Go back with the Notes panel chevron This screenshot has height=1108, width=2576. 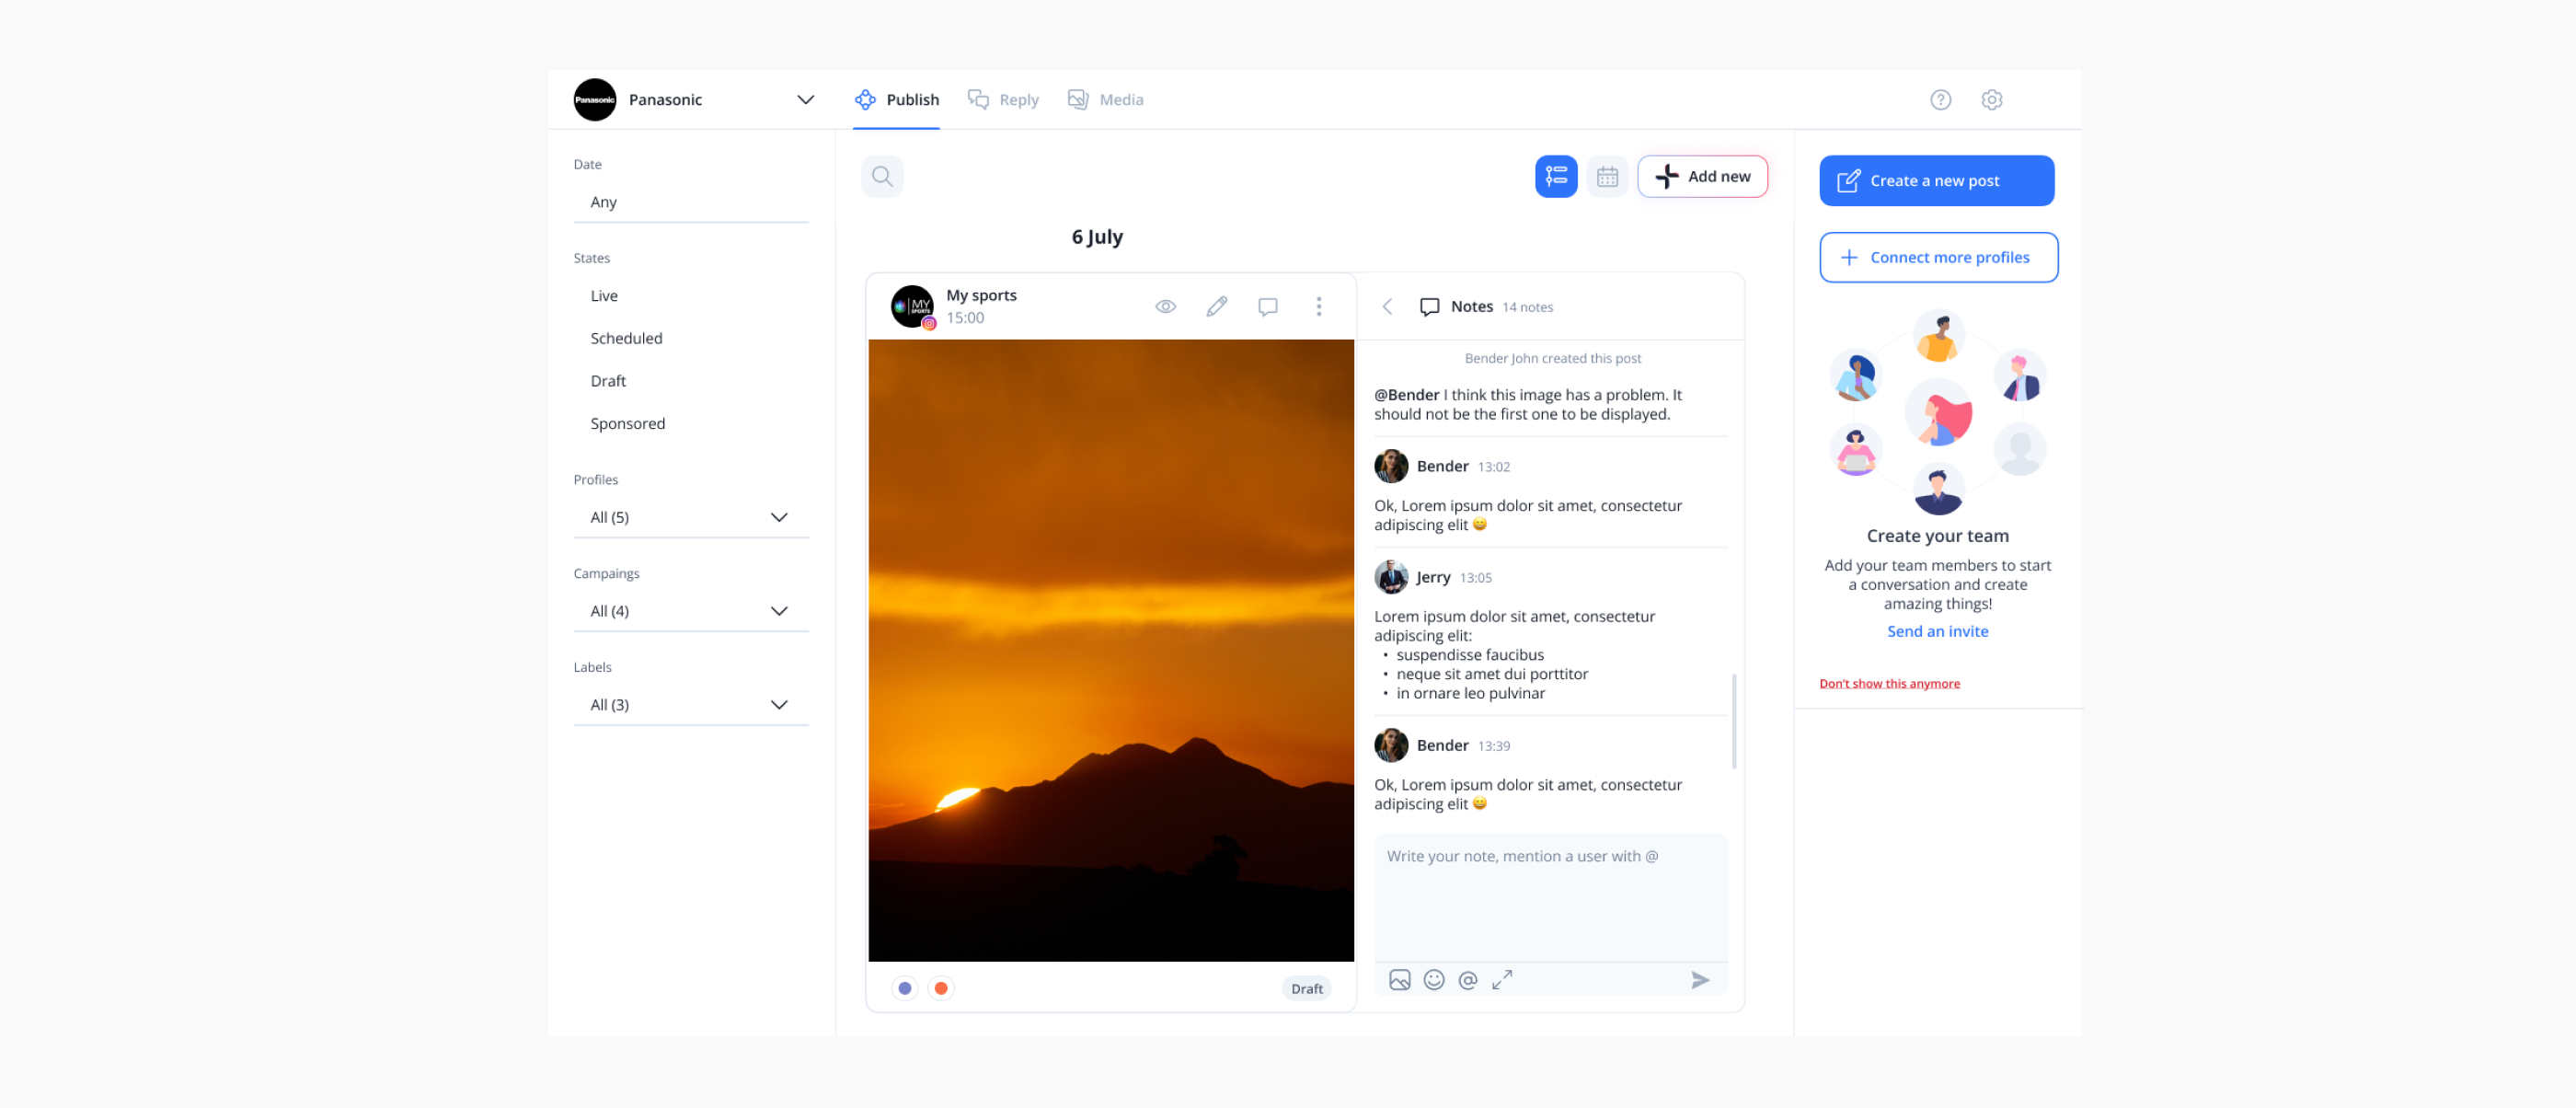1387,306
